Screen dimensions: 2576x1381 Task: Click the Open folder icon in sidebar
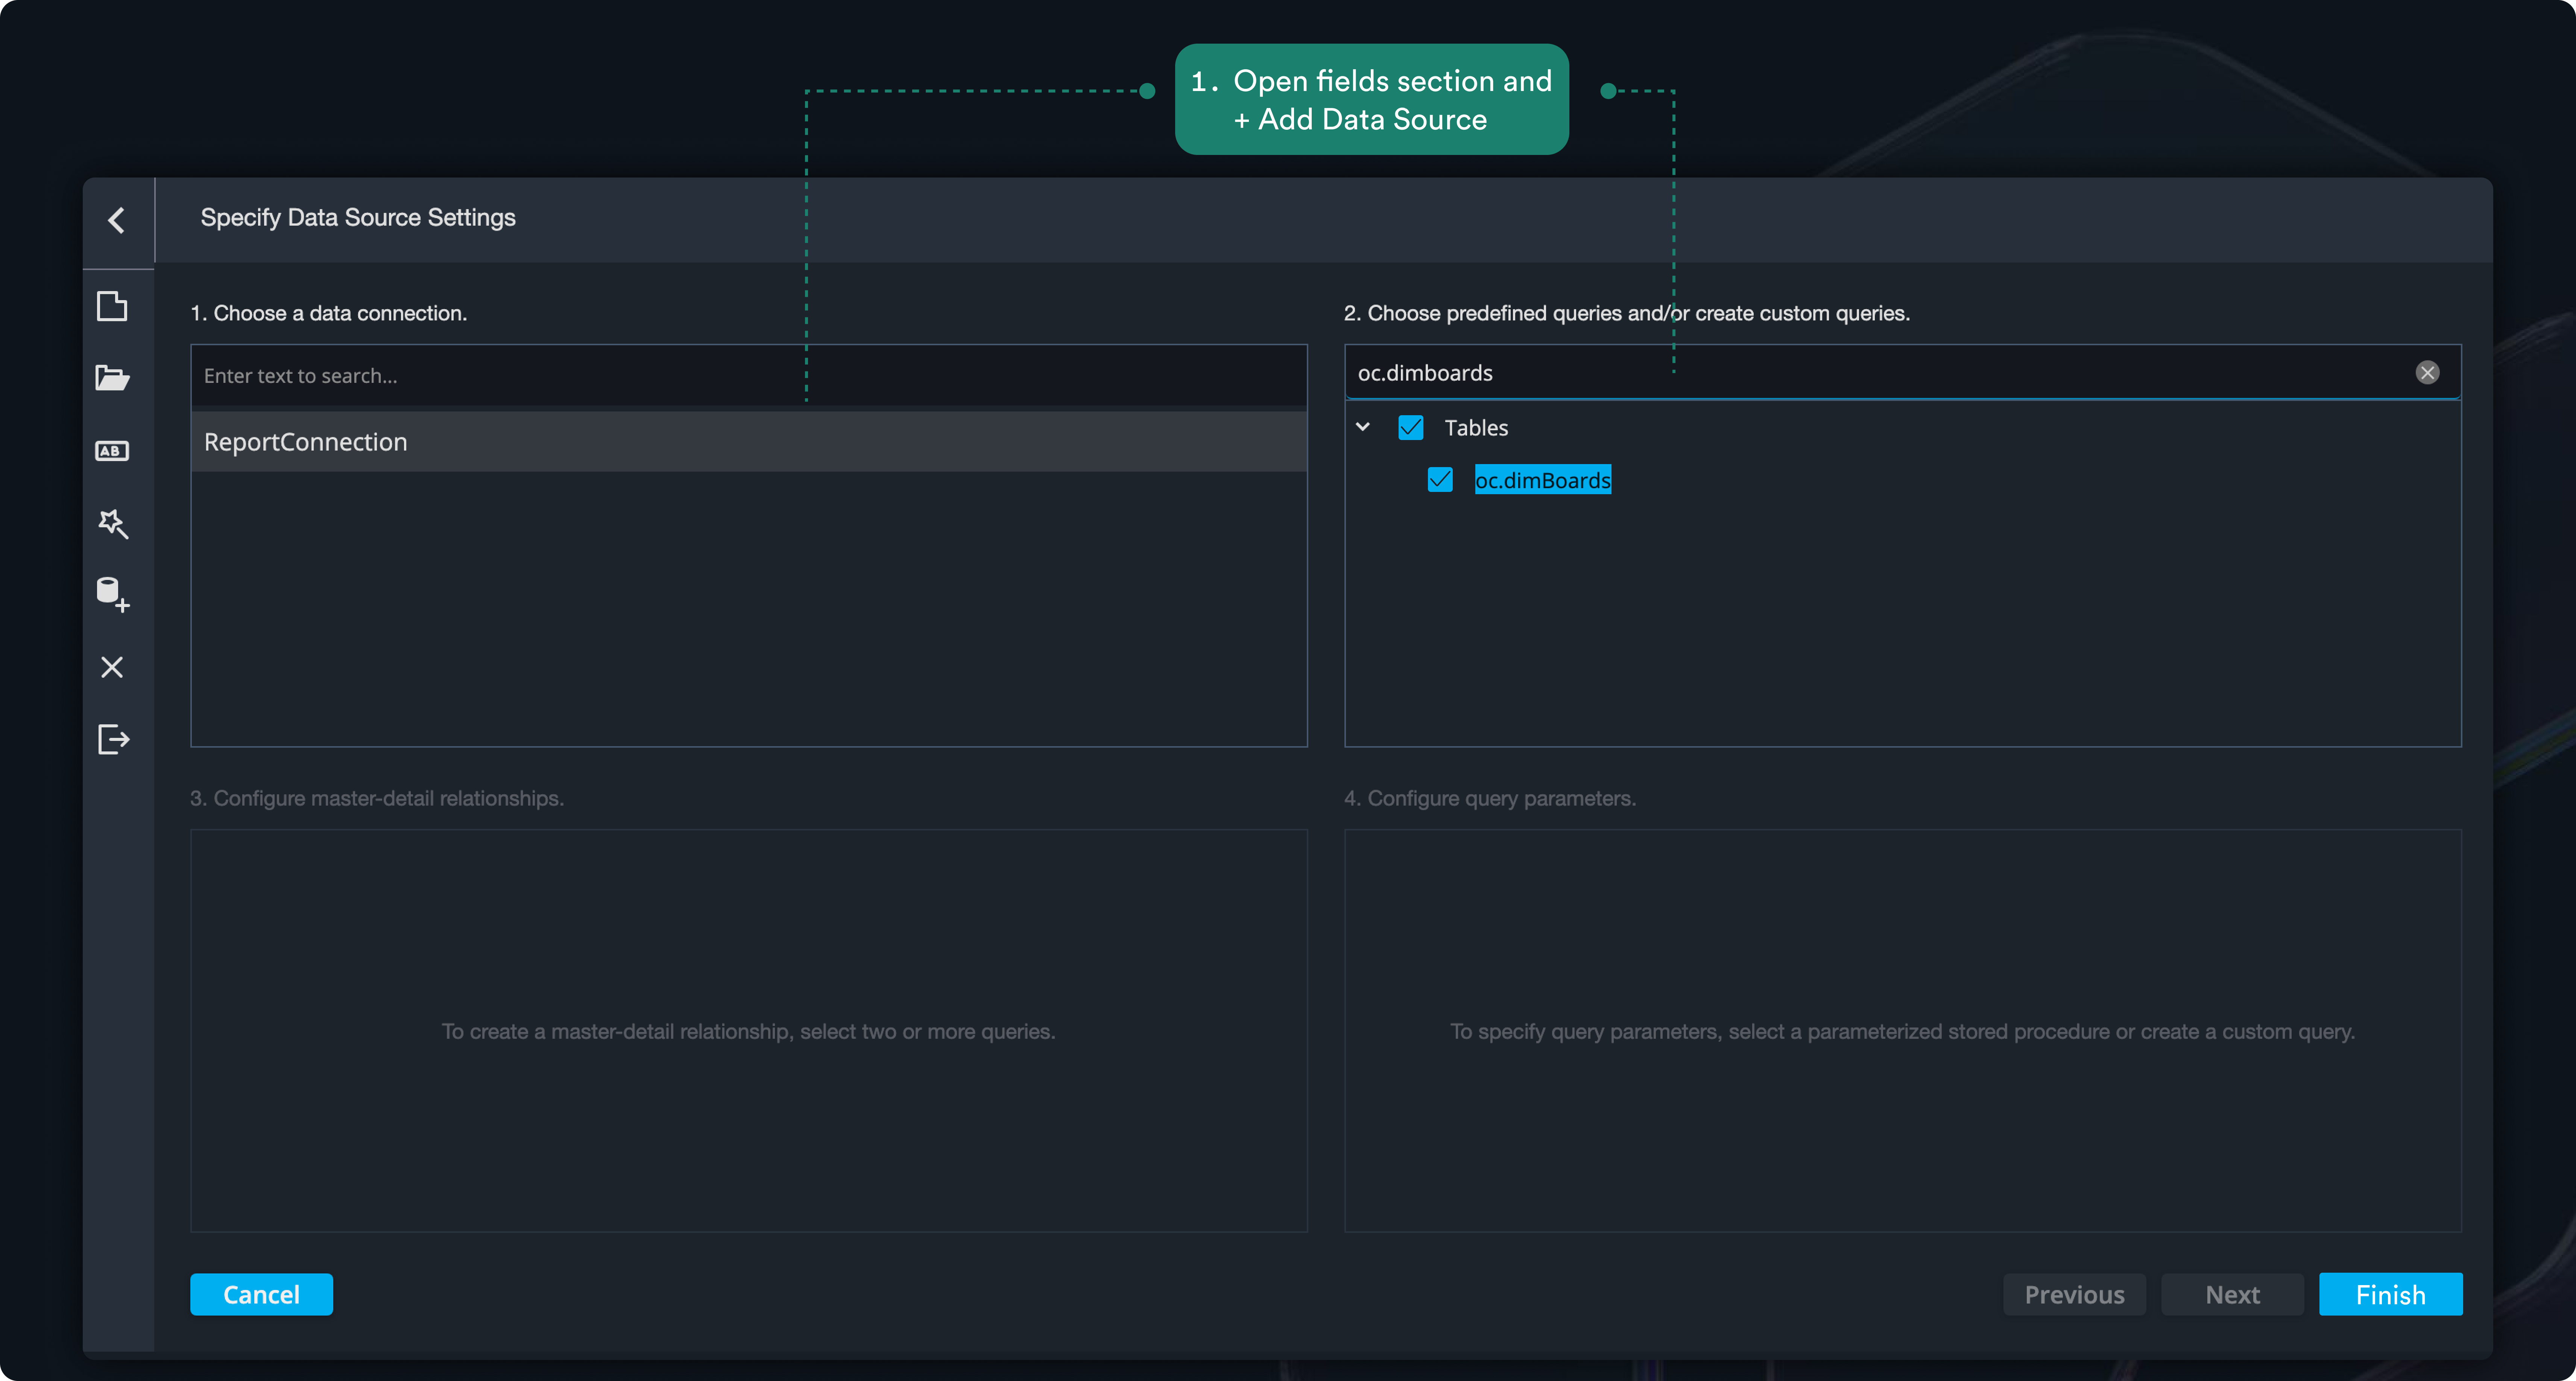click(112, 378)
